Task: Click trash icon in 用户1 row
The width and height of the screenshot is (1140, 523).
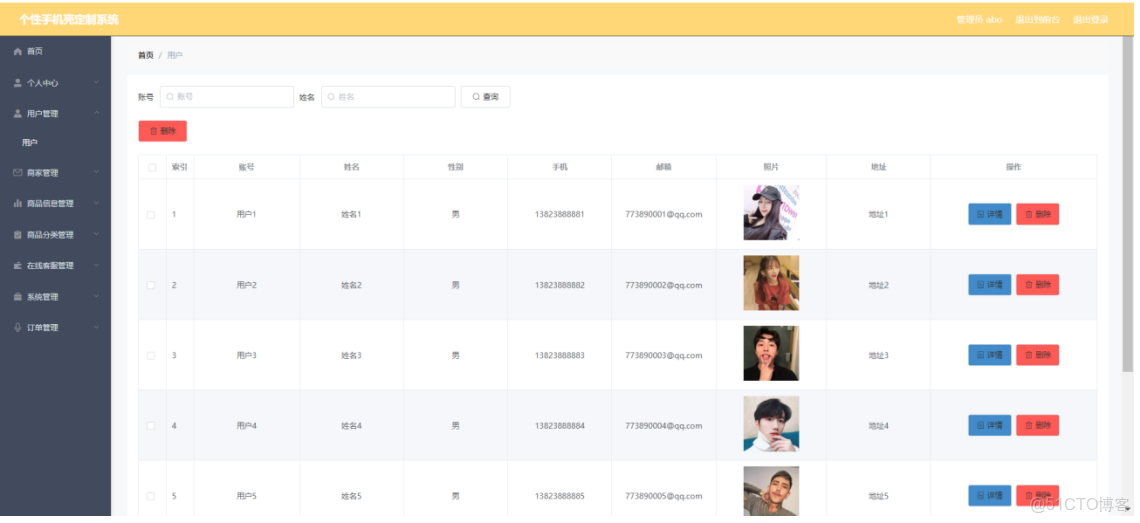Action: [x=1029, y=214]
